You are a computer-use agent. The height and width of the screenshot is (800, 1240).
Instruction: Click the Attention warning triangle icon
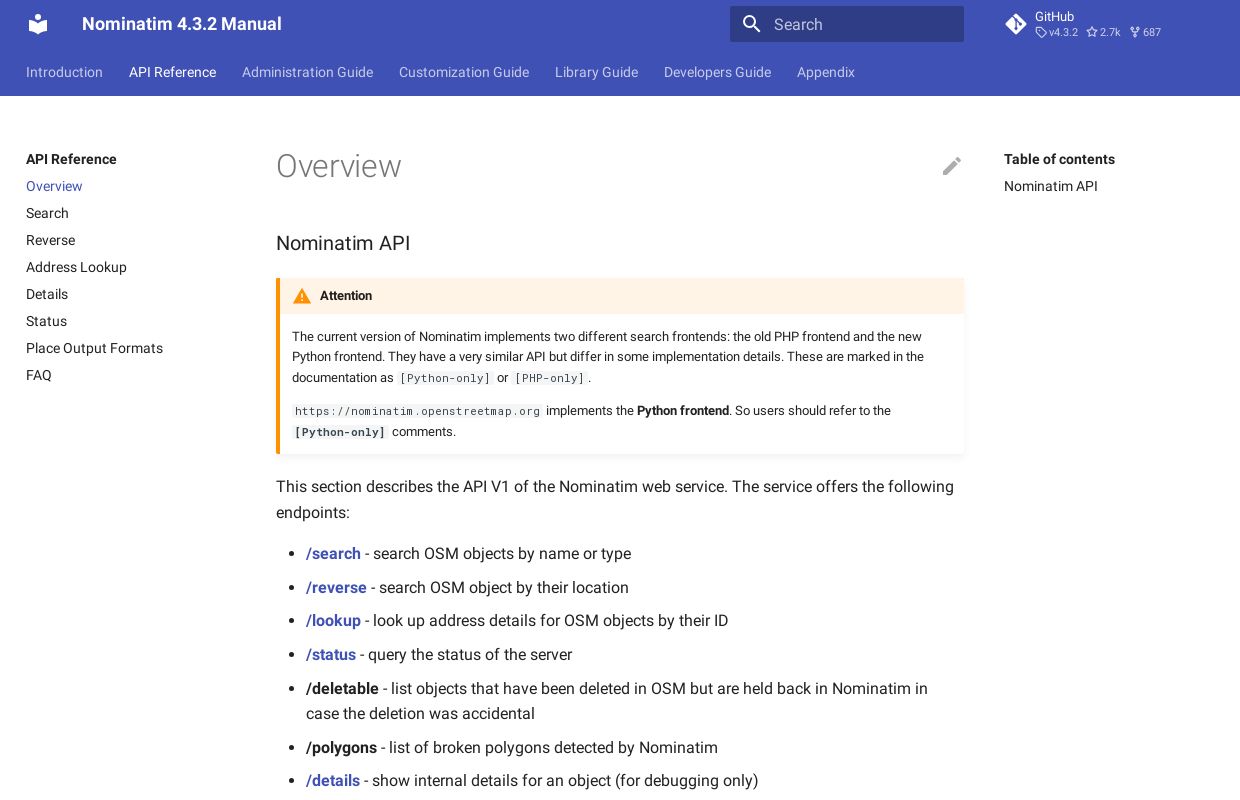302,296
